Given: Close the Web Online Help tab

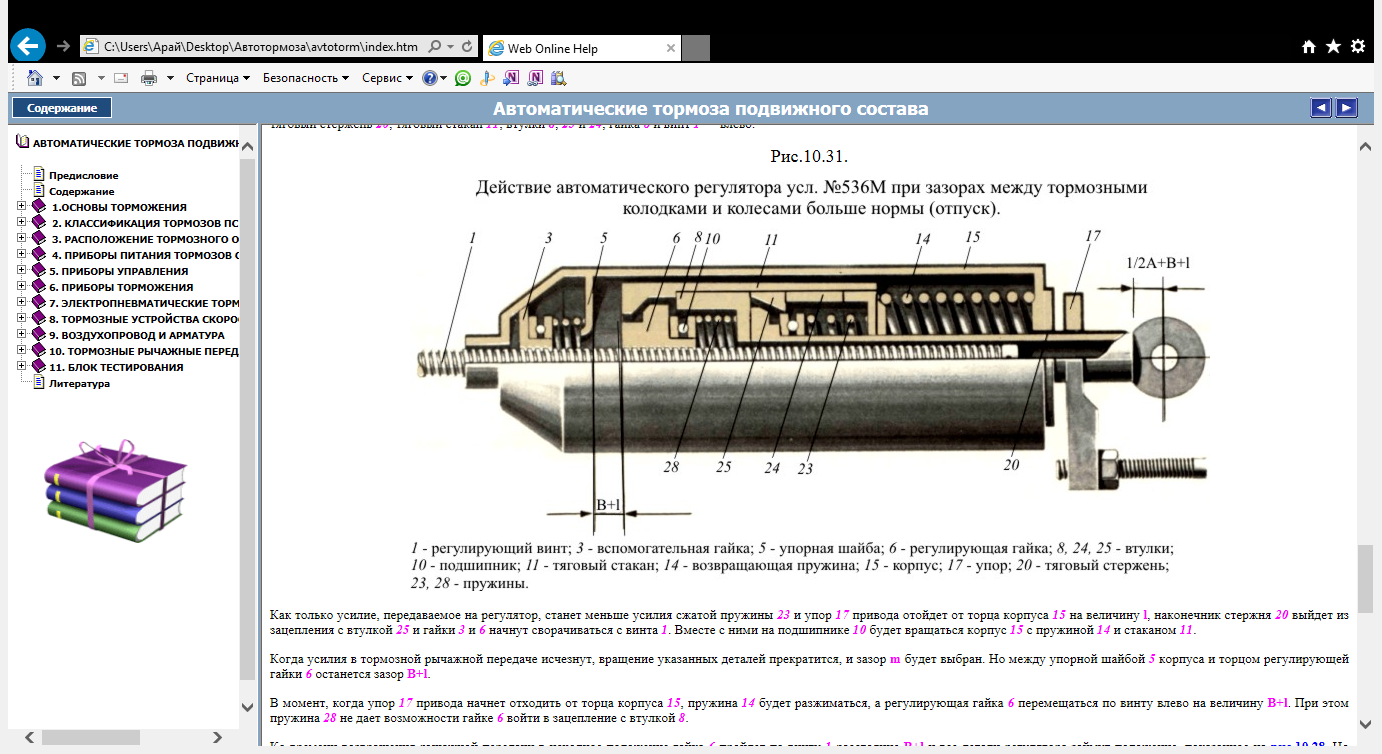Looking at the screenshot, I should click(x=671, y=48).
